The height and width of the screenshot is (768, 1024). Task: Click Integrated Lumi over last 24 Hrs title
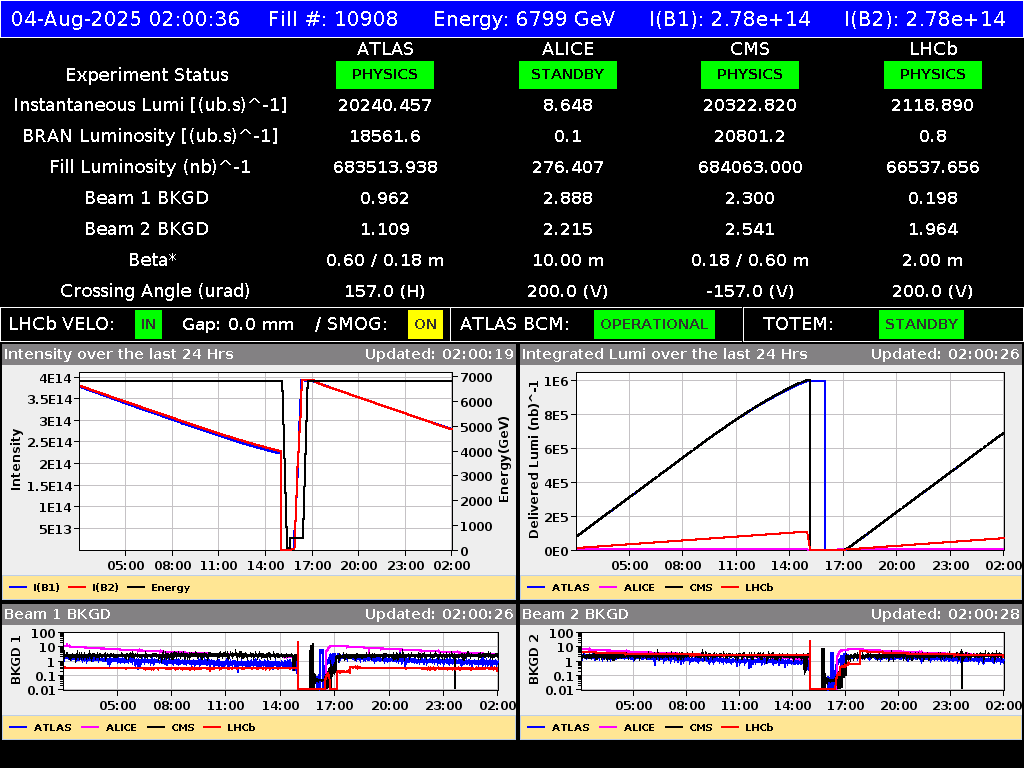[x=664, y=355]
